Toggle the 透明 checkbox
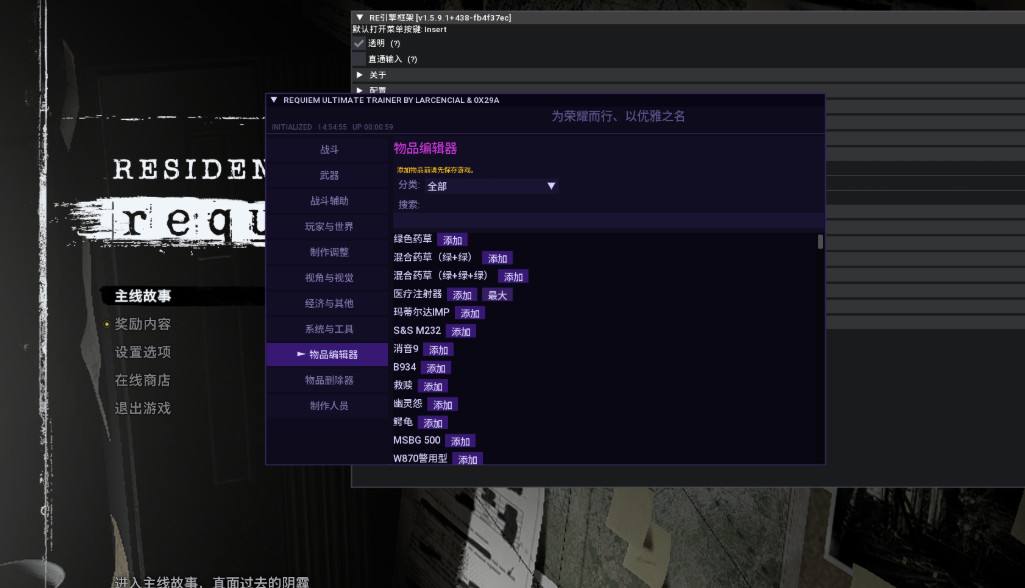This screenshot has width=1025, height=588. (359, 43)
